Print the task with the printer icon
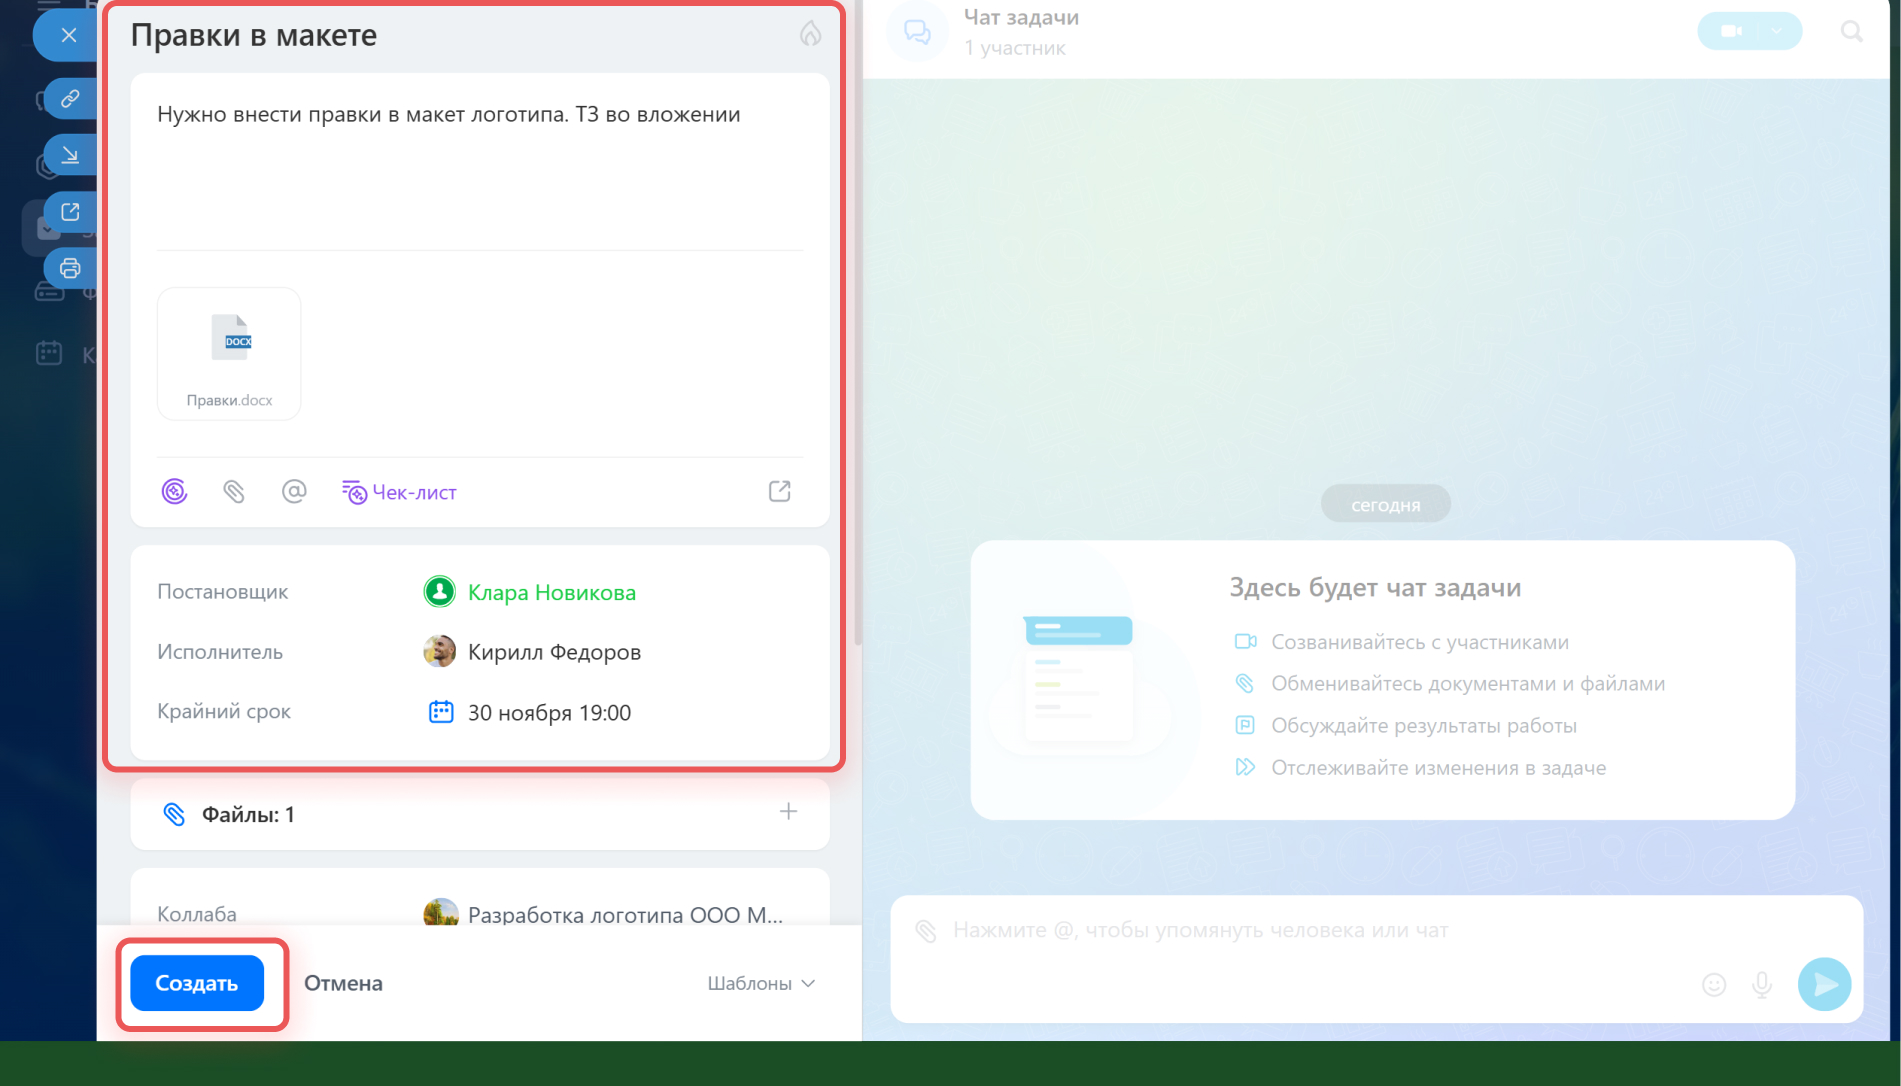 click(70, 268)
